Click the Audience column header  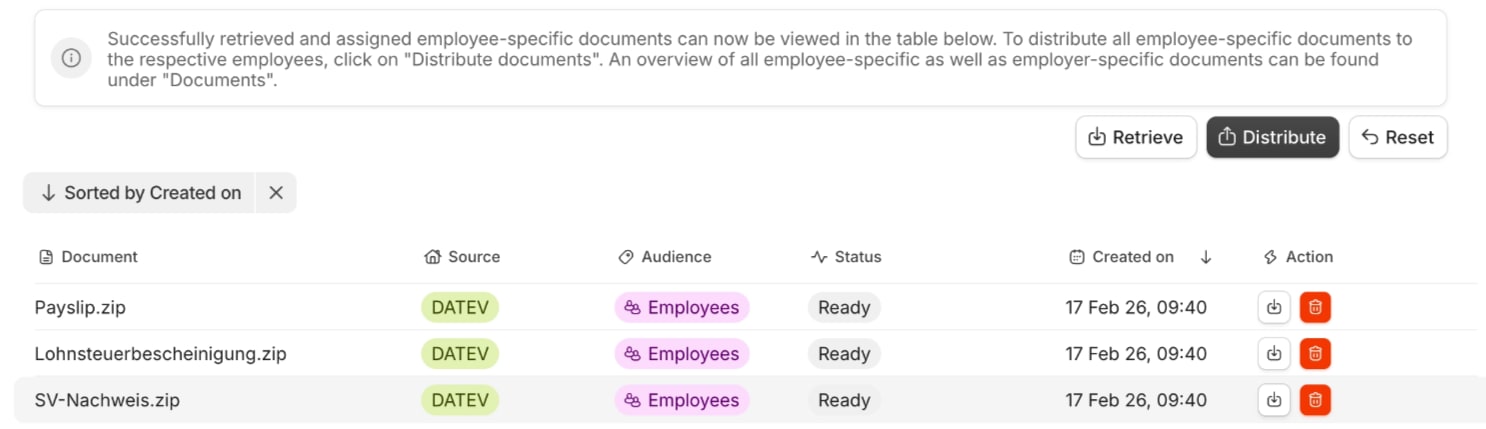tap(665, 257)
